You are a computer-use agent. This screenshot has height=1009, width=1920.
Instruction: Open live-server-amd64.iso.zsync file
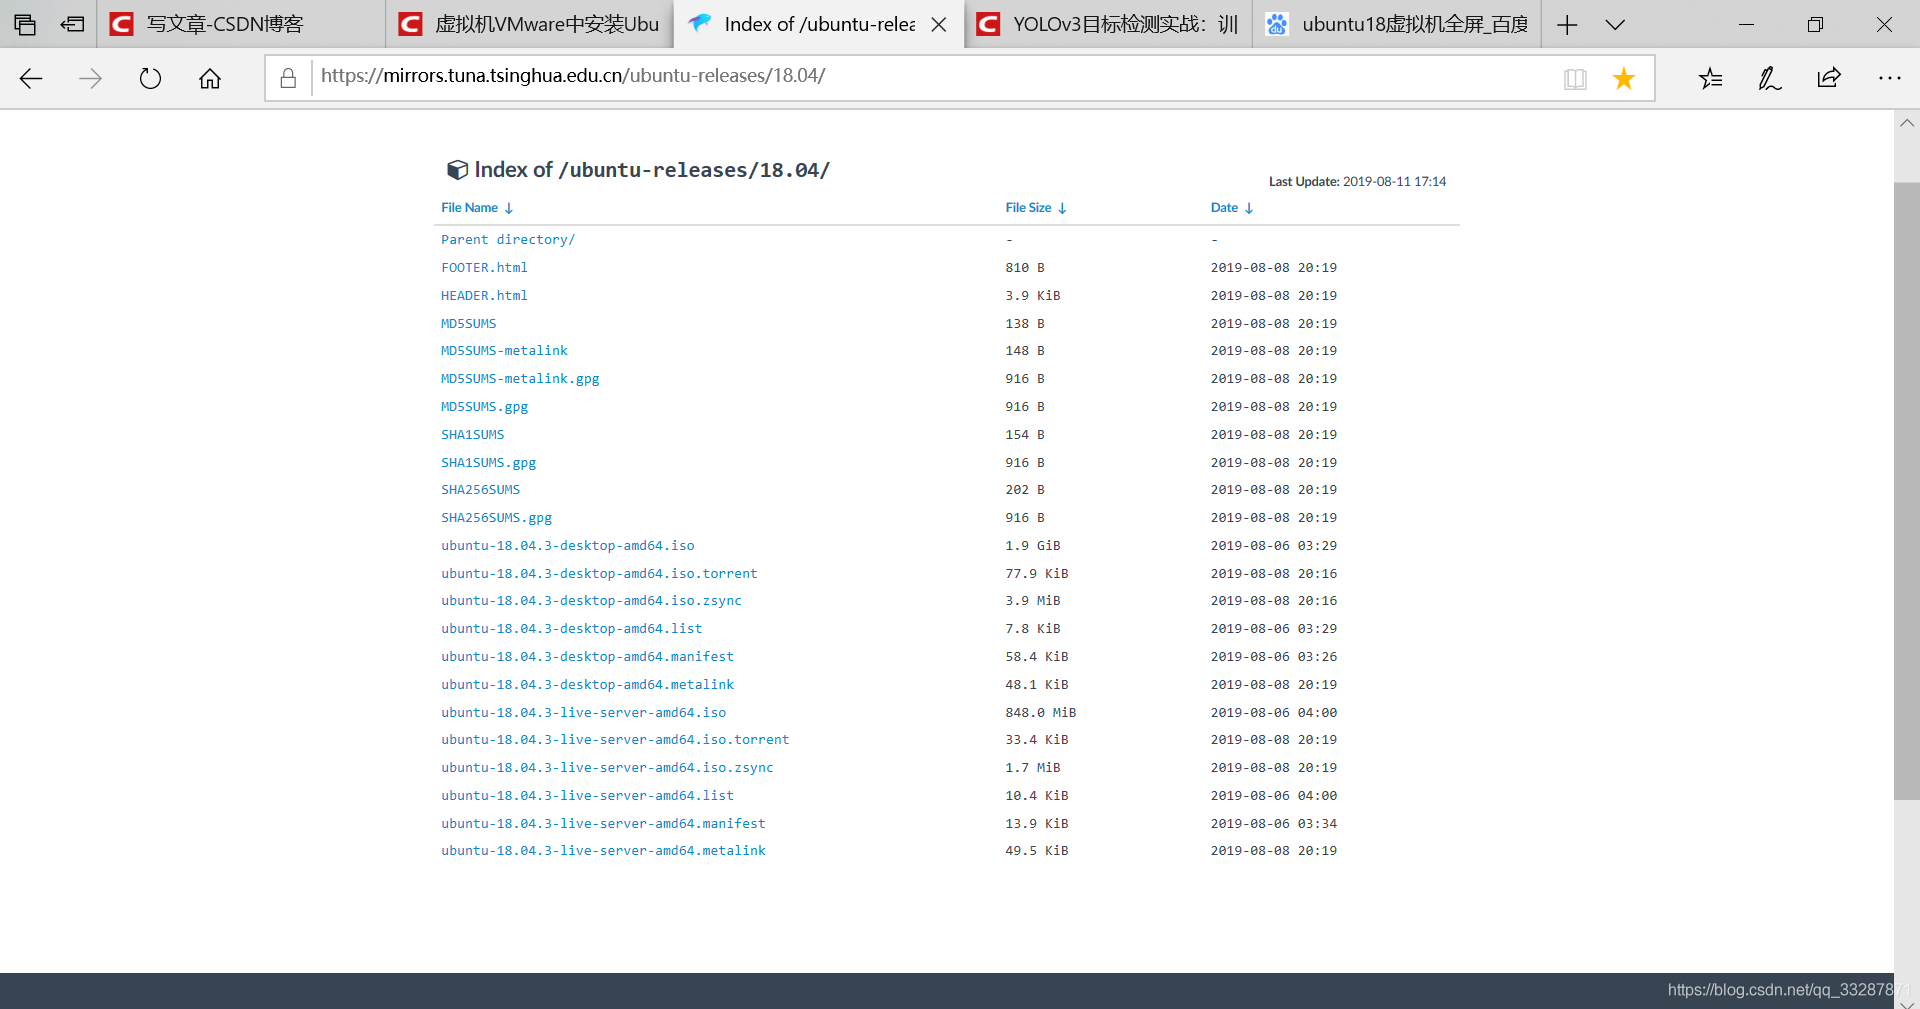tap(607, 768)
